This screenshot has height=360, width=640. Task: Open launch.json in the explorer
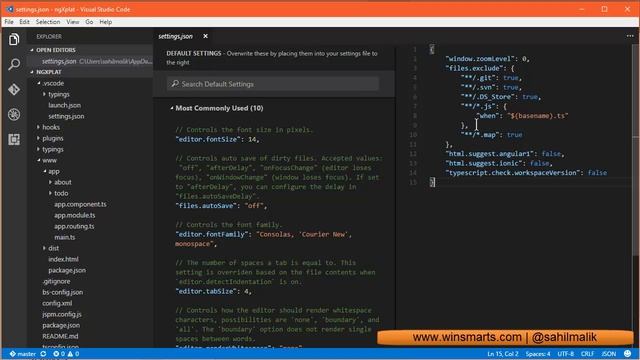pos(64,105)
